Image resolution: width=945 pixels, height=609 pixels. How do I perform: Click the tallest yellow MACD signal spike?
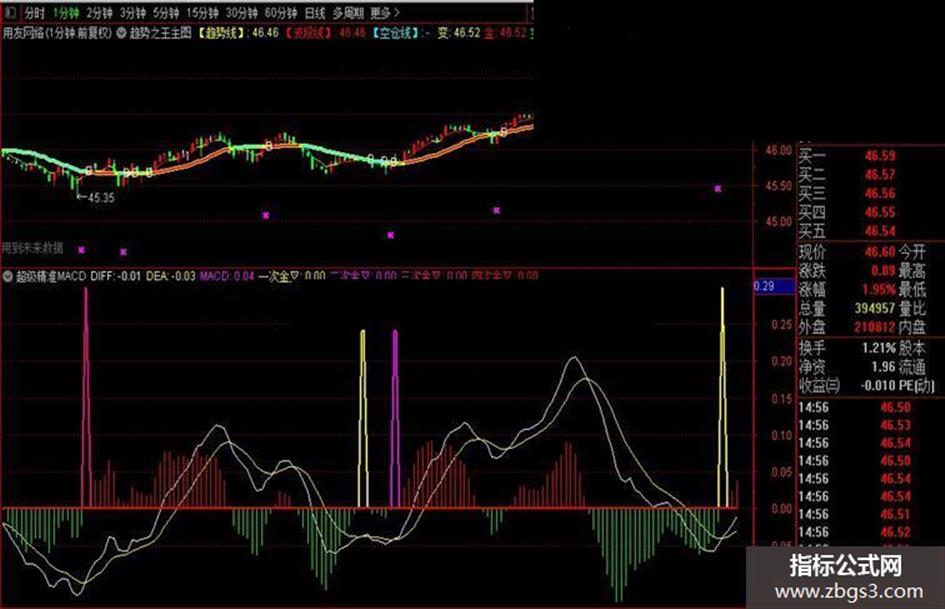723,398
